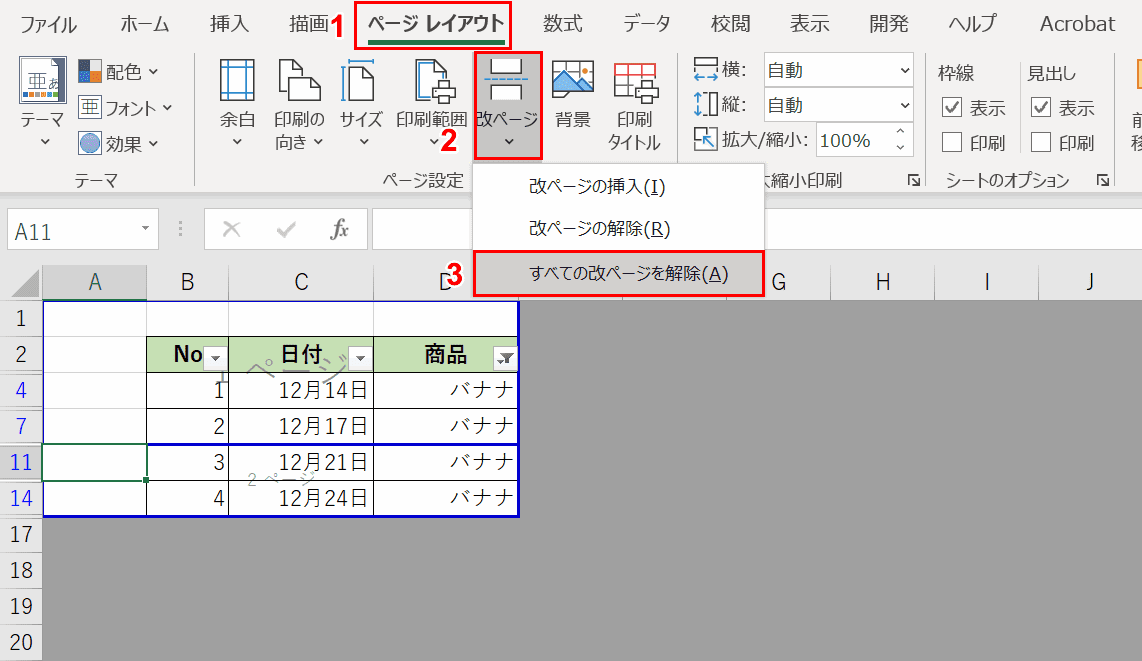Click the 印刷の向き orientation icon

pyautogui.click(x=299, y=80)
